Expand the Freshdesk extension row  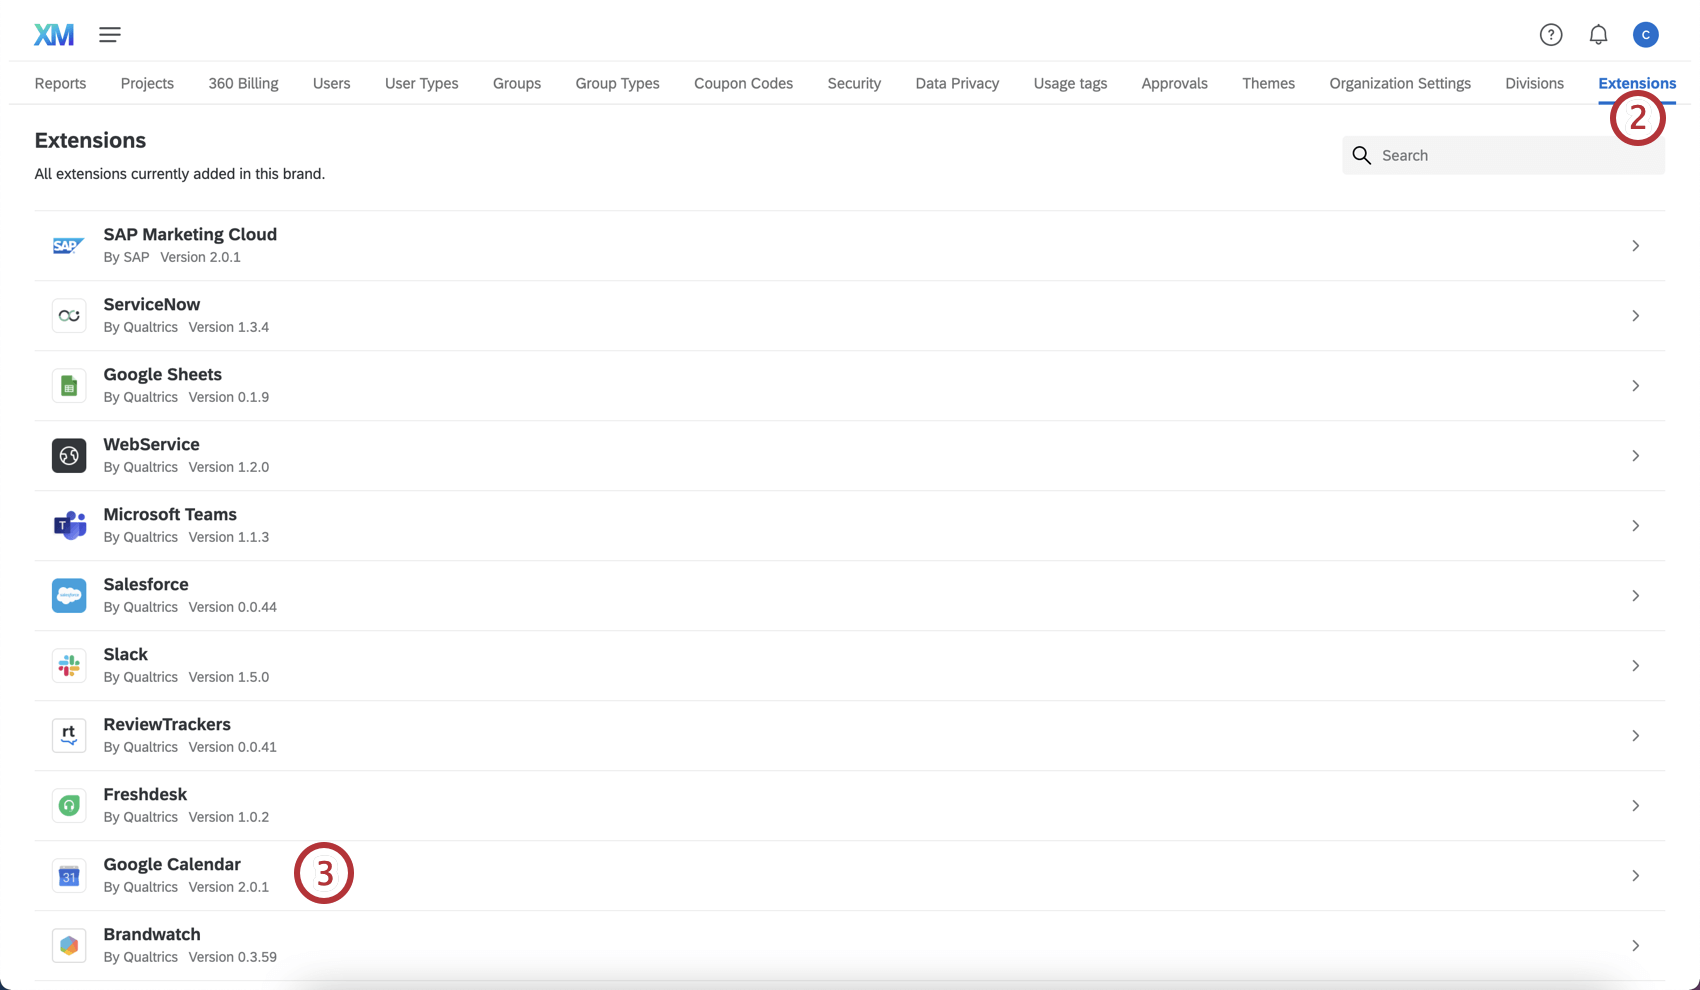1636,805
